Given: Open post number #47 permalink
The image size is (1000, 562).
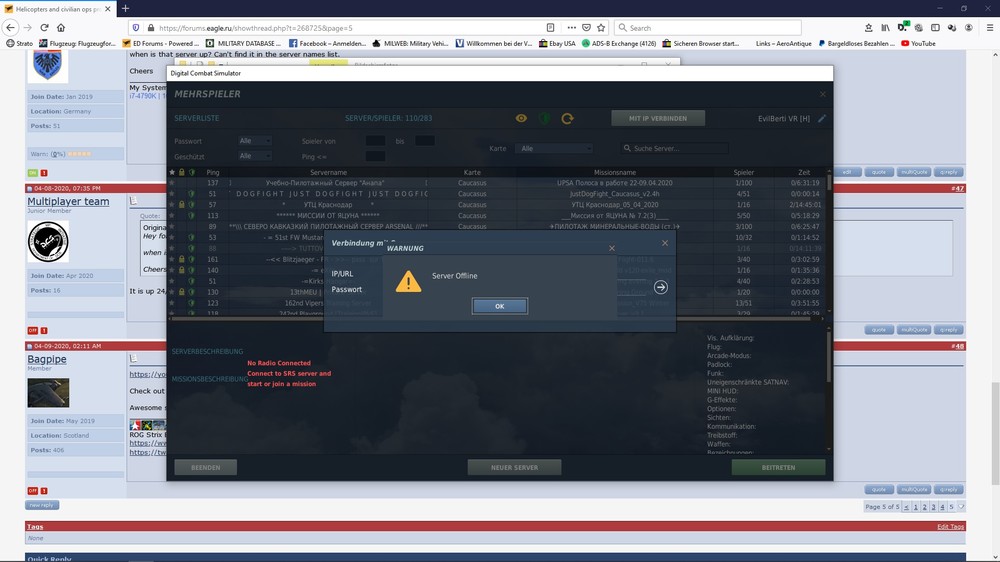Looking at the screenshot, I should [x=958, y=188].
